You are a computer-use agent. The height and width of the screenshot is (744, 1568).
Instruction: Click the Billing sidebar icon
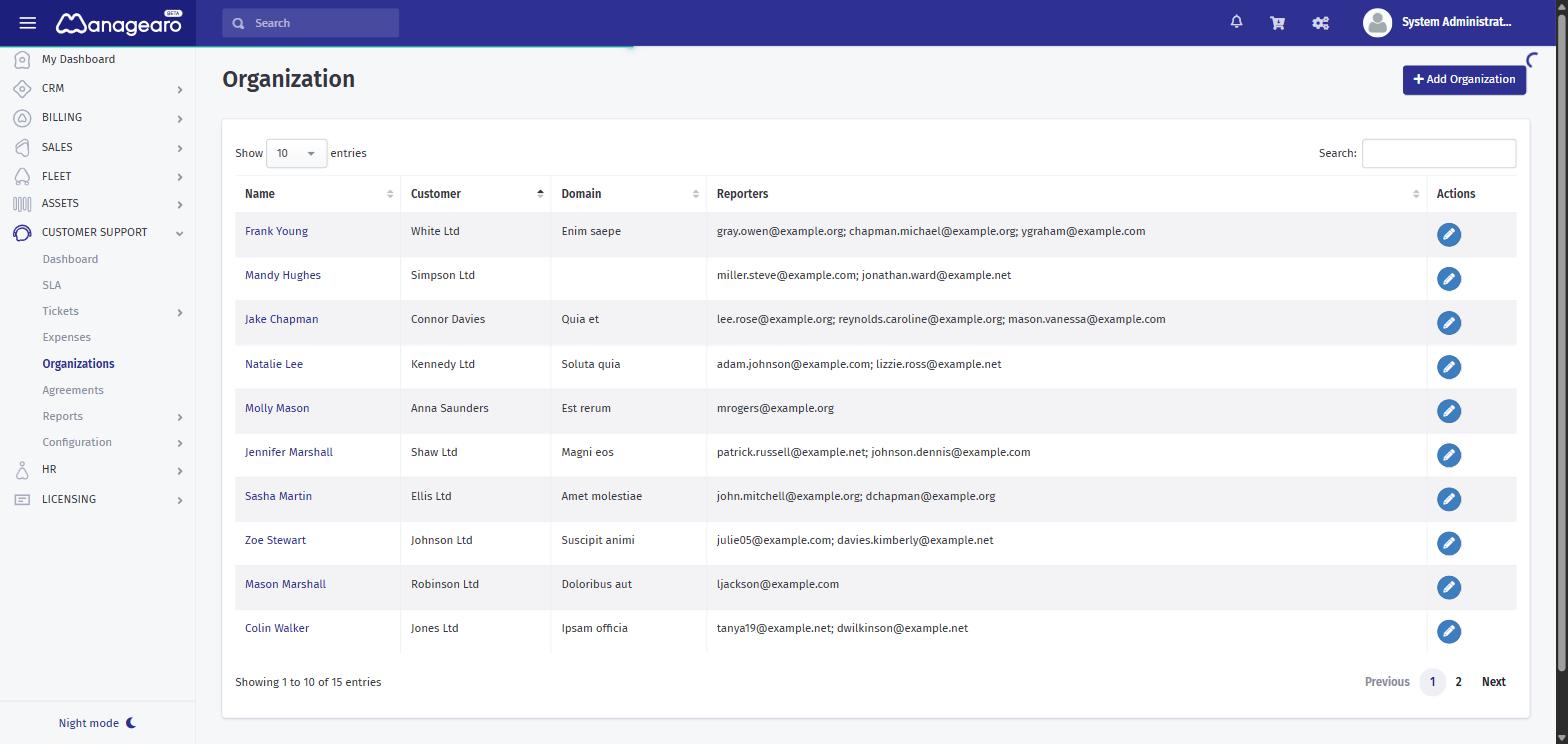(x=22, y=118)
